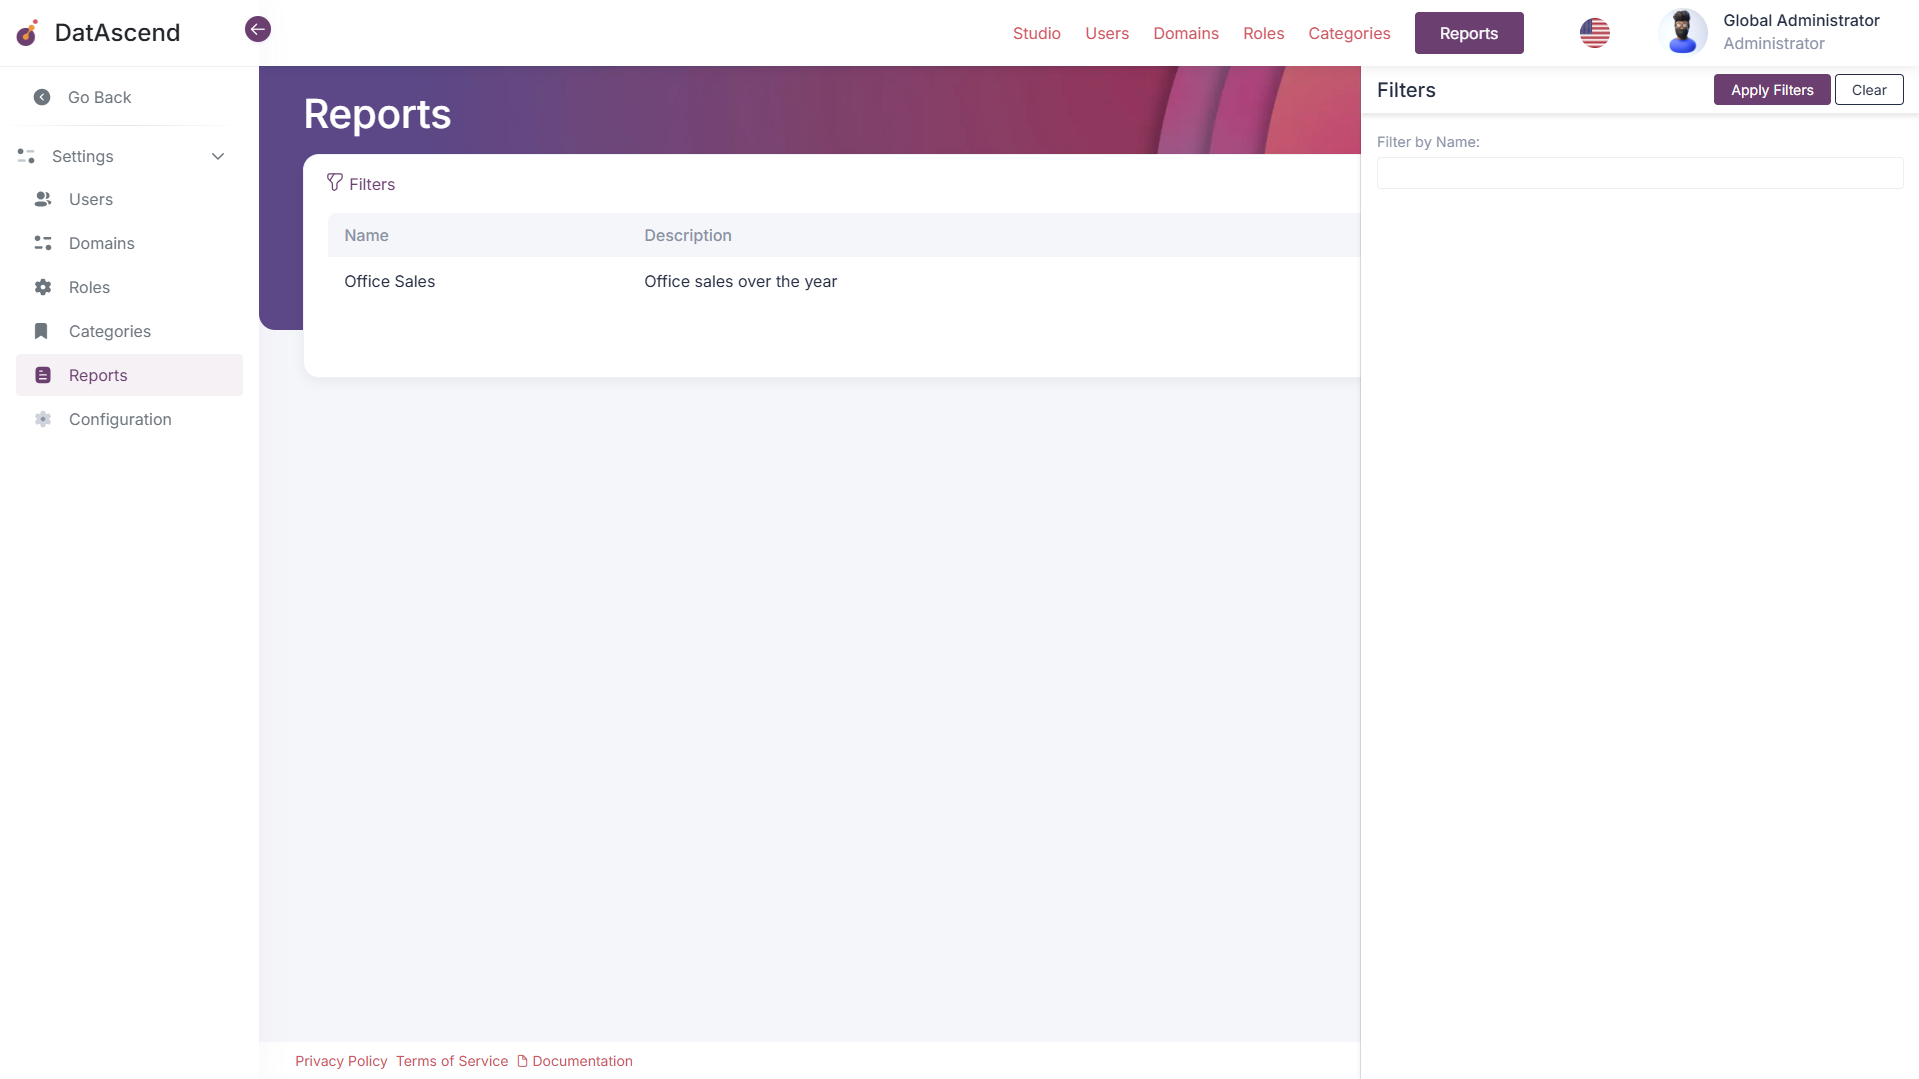Switch to the Domains navigation tab
Image resolution: width=1919 pixels, height=1079 pixels.
click(x=1185, y=33)
